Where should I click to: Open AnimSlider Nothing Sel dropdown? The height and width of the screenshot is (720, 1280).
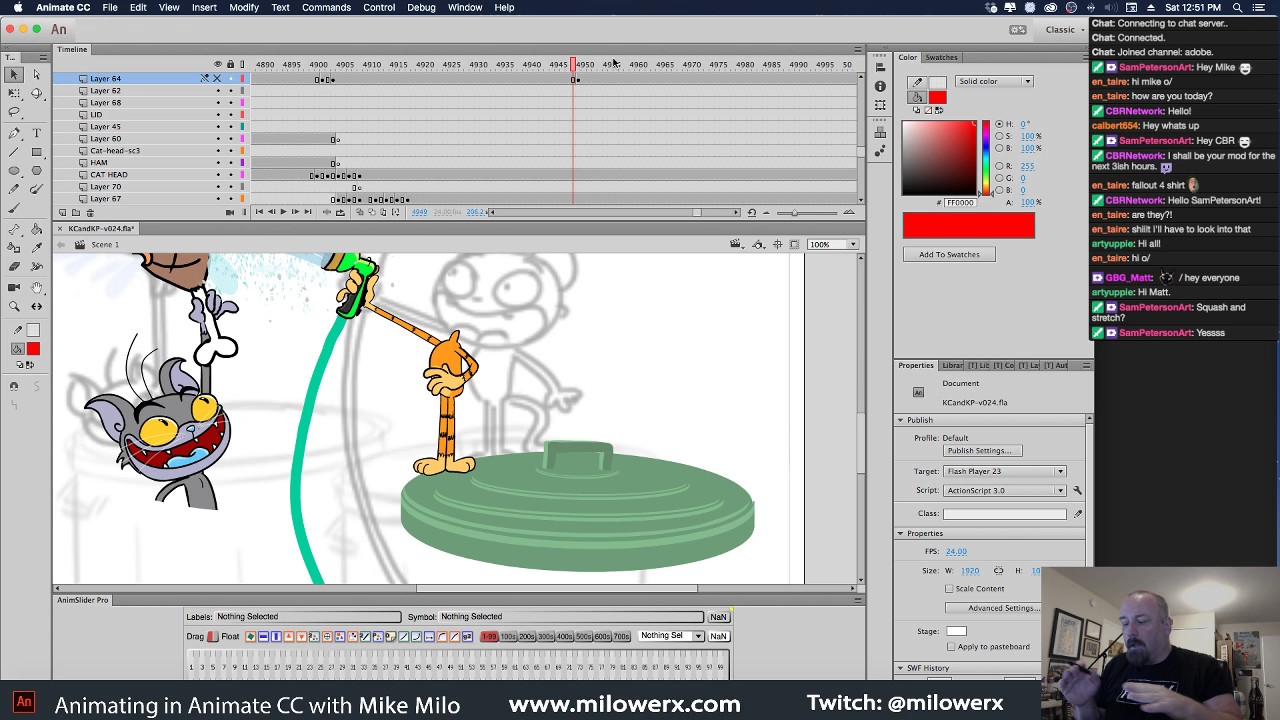pos(671,636)
